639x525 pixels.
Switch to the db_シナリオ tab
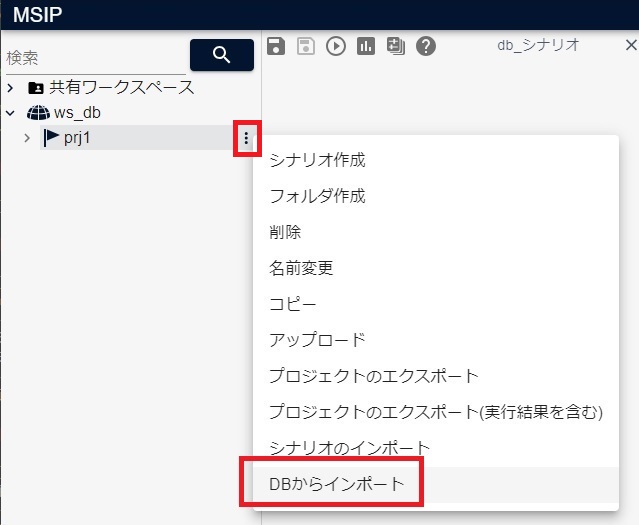[538, 45]
